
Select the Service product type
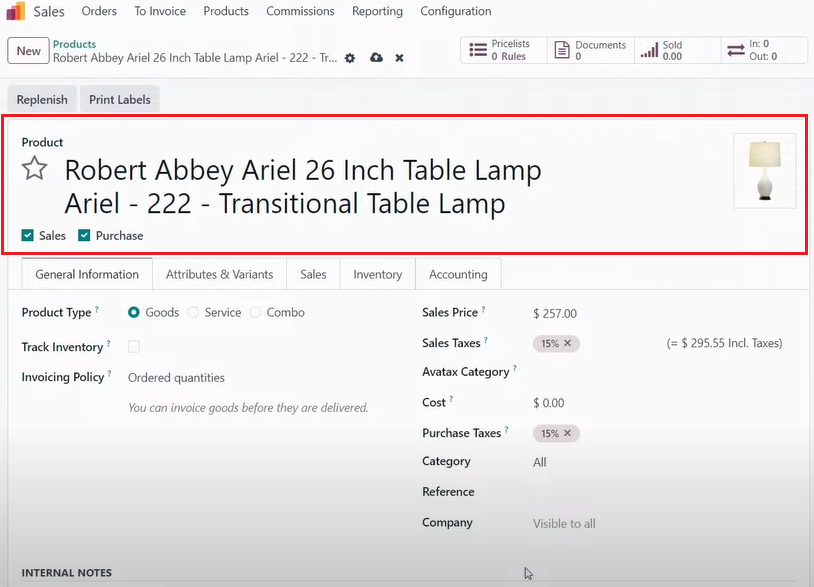point(193,312)
